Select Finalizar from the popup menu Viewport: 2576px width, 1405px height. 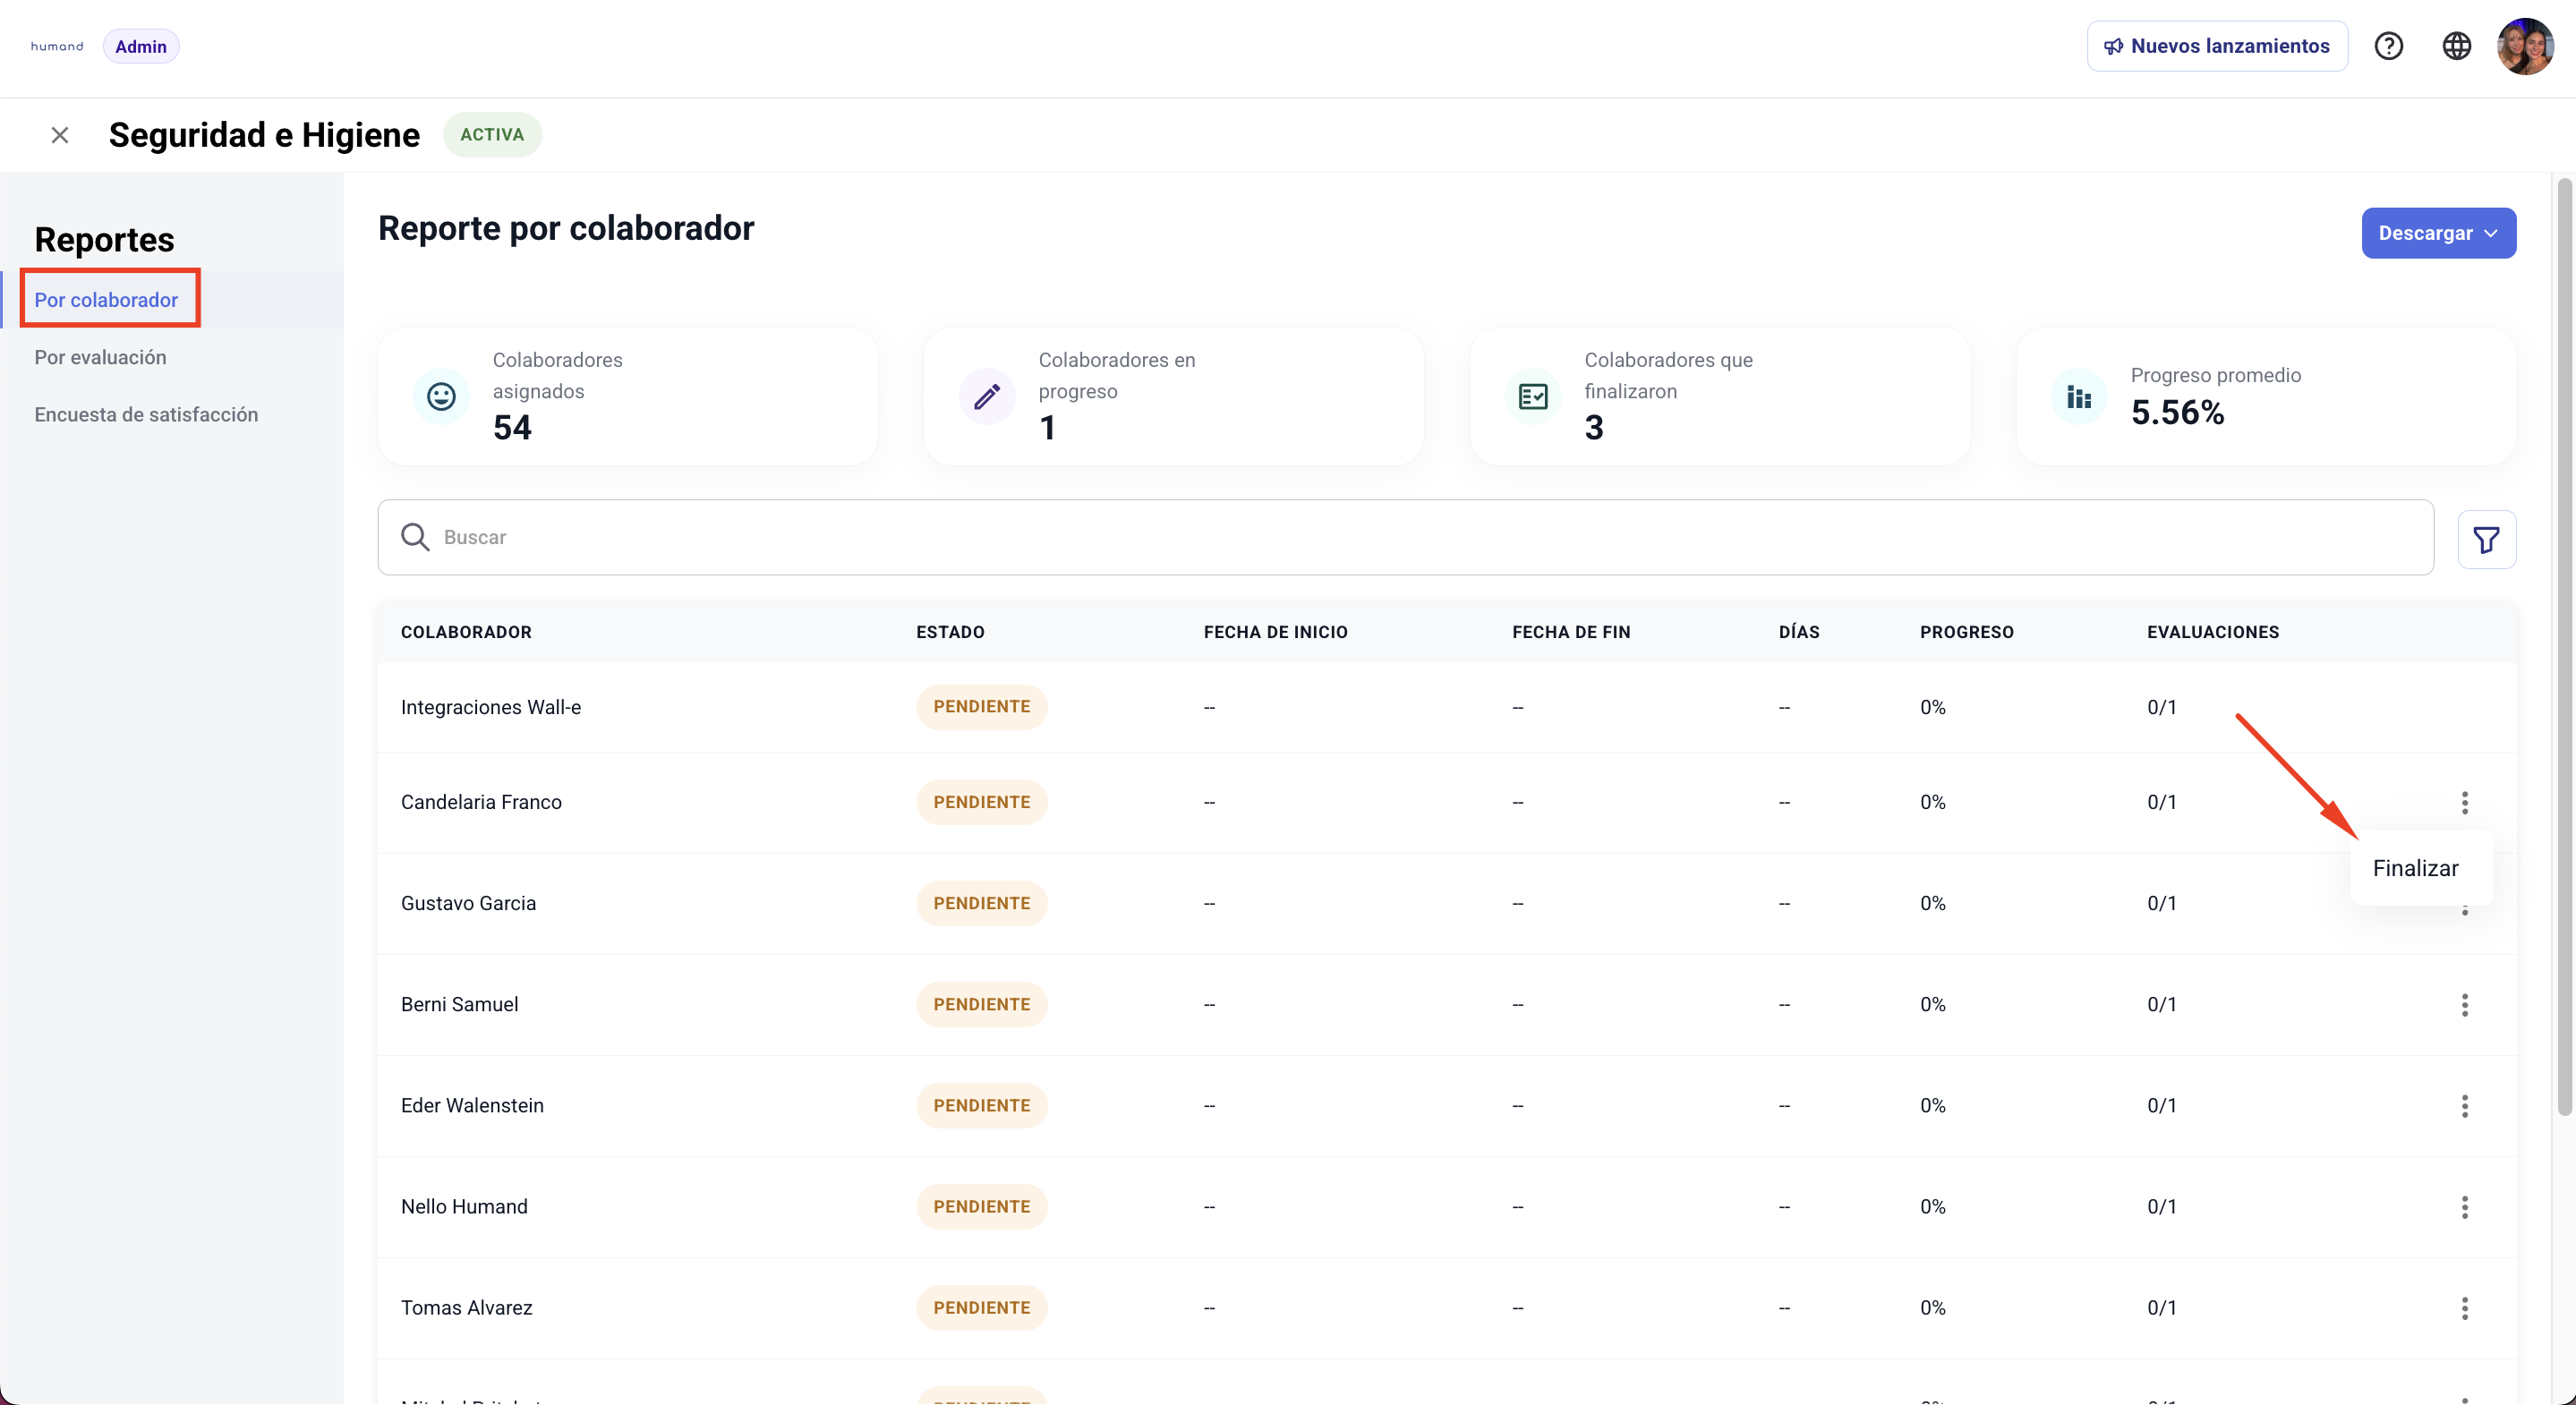pos(2415,868)
